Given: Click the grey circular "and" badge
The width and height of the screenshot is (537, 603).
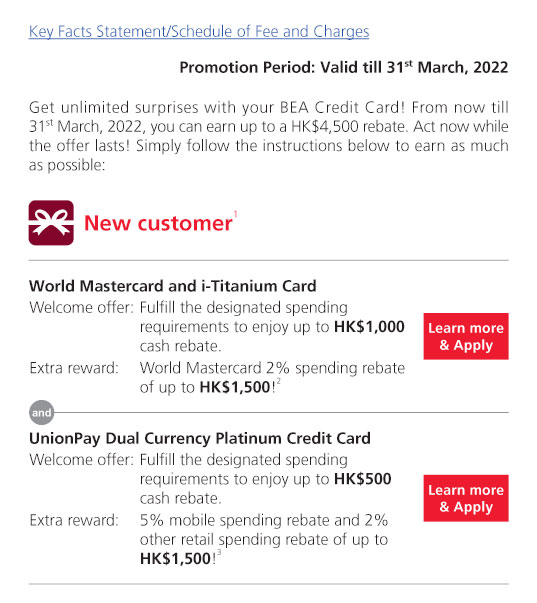Looking at the screenshot, I should click(x=42, y=413).
